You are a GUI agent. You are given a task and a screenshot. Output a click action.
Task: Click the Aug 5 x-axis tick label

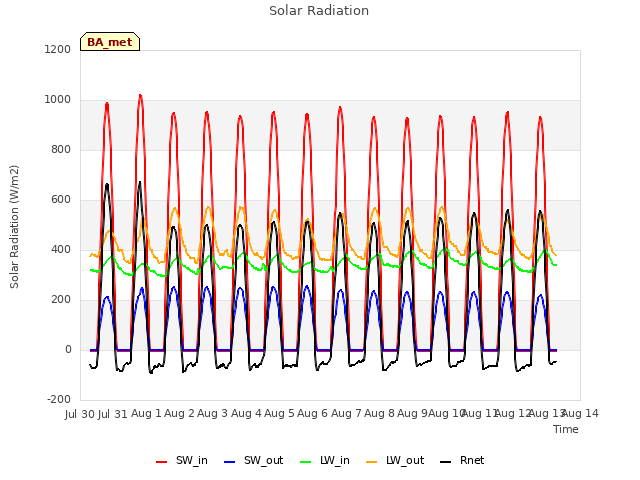(x=280, y=414)
